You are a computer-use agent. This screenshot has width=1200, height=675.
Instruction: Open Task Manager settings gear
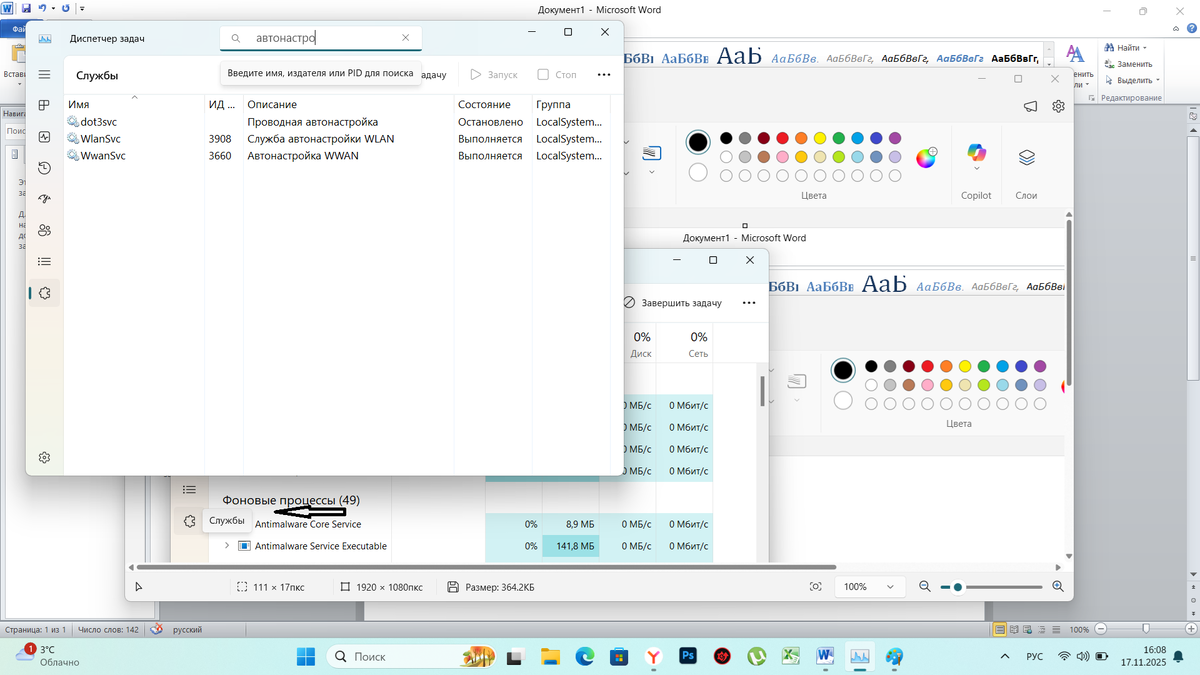click(44, 457)
